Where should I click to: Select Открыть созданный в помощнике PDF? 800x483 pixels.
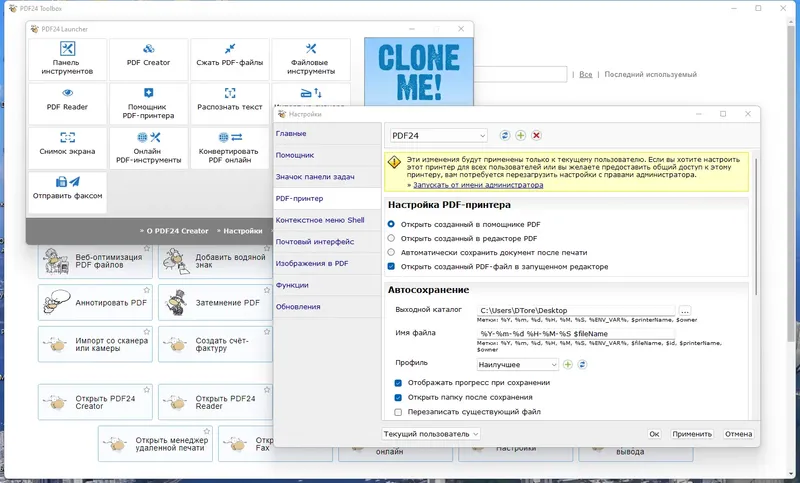(x=391, y=224)
